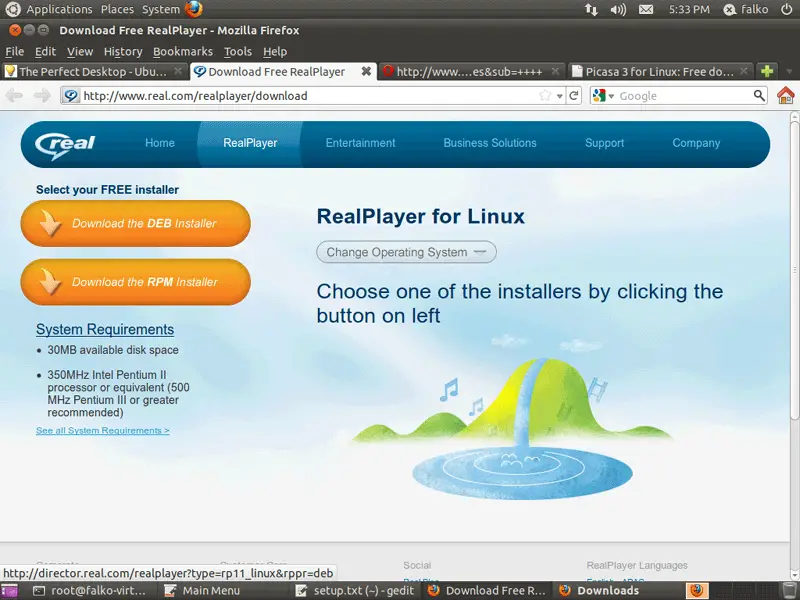Open the Google search engine selector

[604, 95]
